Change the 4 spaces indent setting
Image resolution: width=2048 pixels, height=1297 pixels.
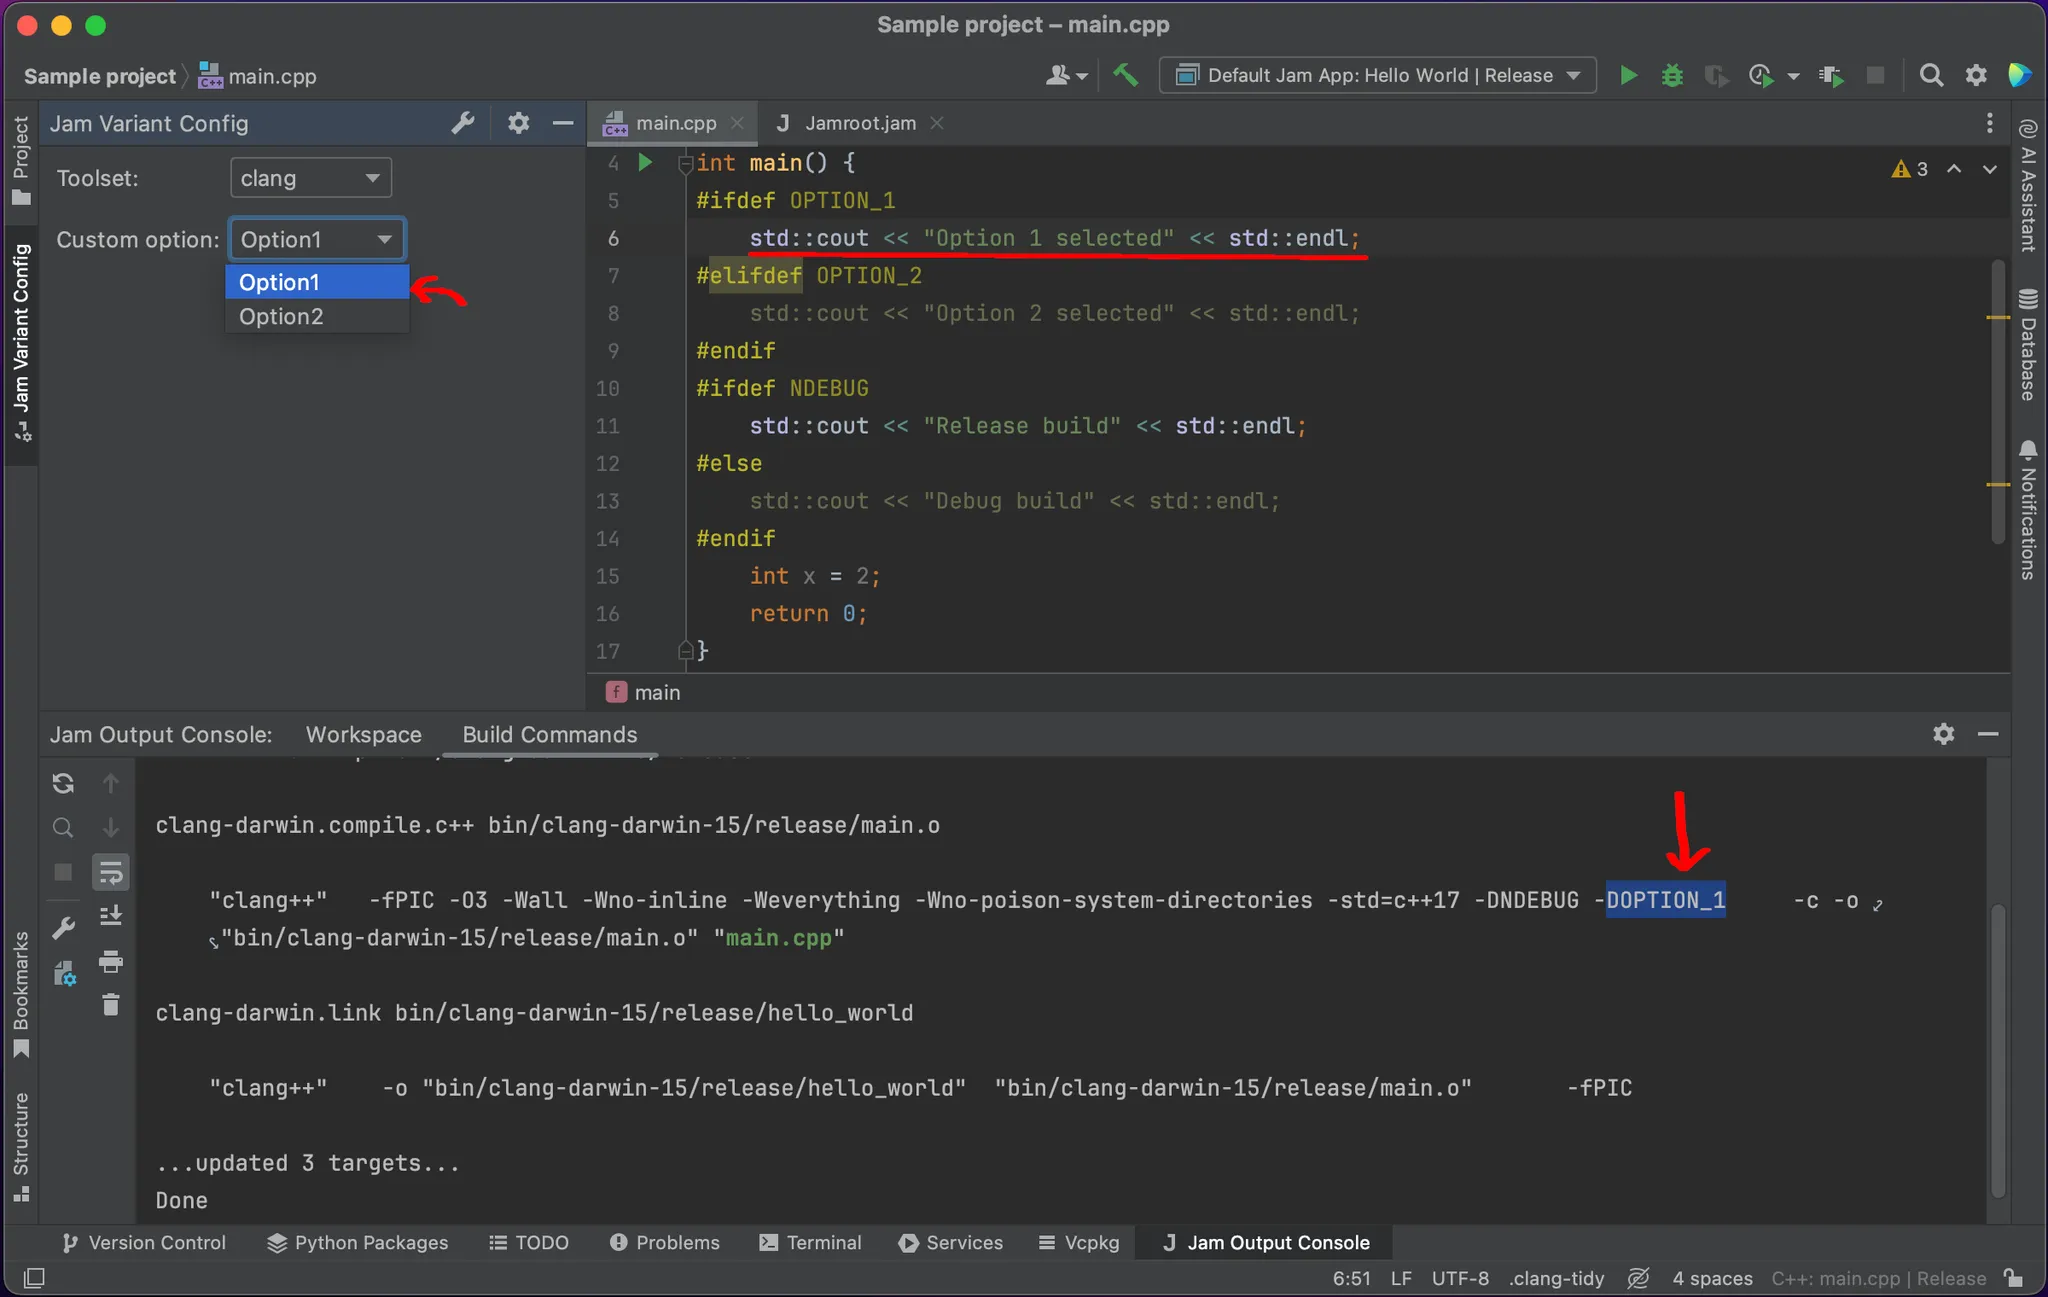tap(1712, 1278)
